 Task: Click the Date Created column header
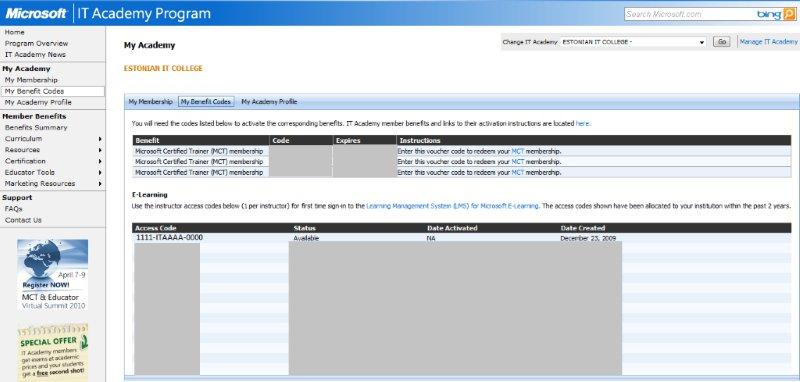point(583,228)
